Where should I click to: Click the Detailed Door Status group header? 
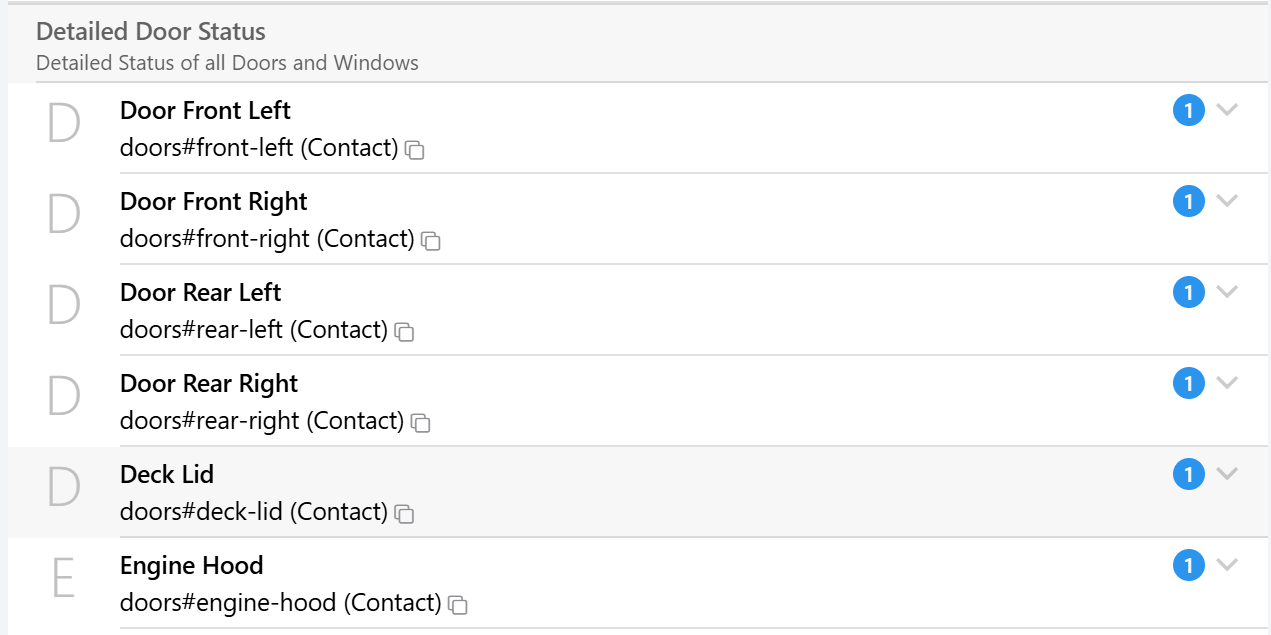point(639,44)
